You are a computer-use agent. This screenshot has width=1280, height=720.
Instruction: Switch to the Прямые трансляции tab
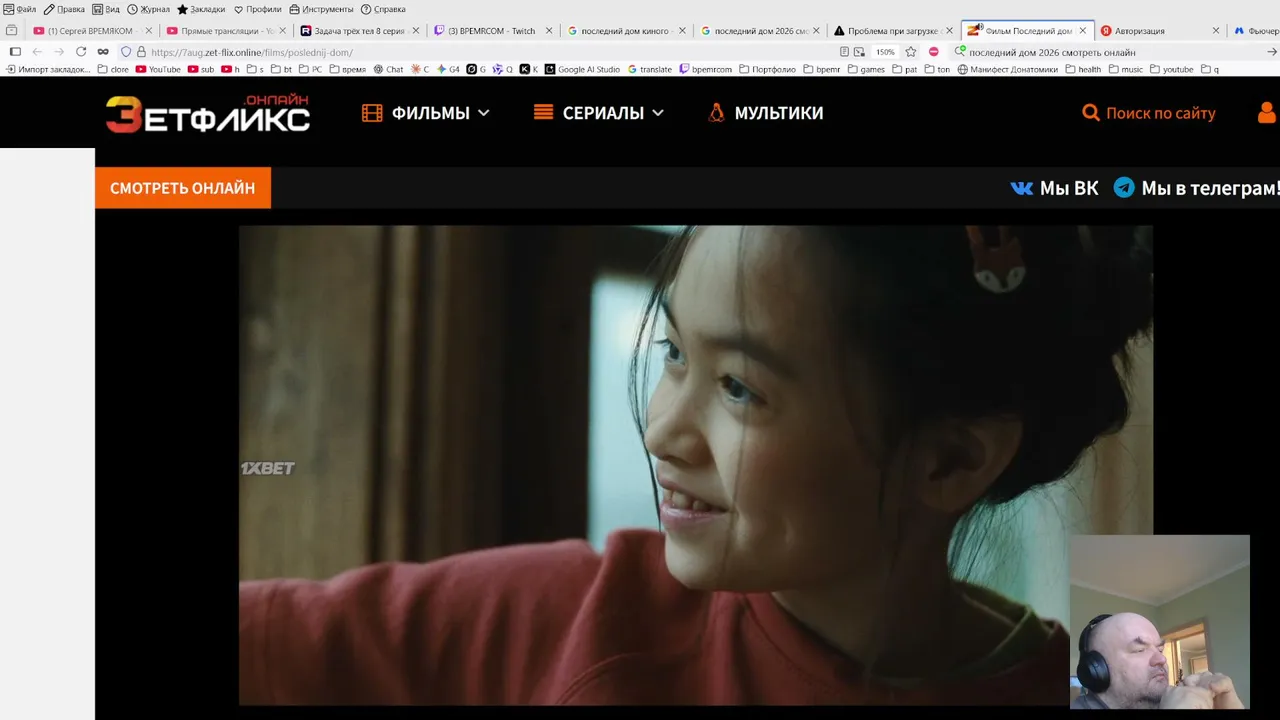pyautogui.click(x=224, y=31)
